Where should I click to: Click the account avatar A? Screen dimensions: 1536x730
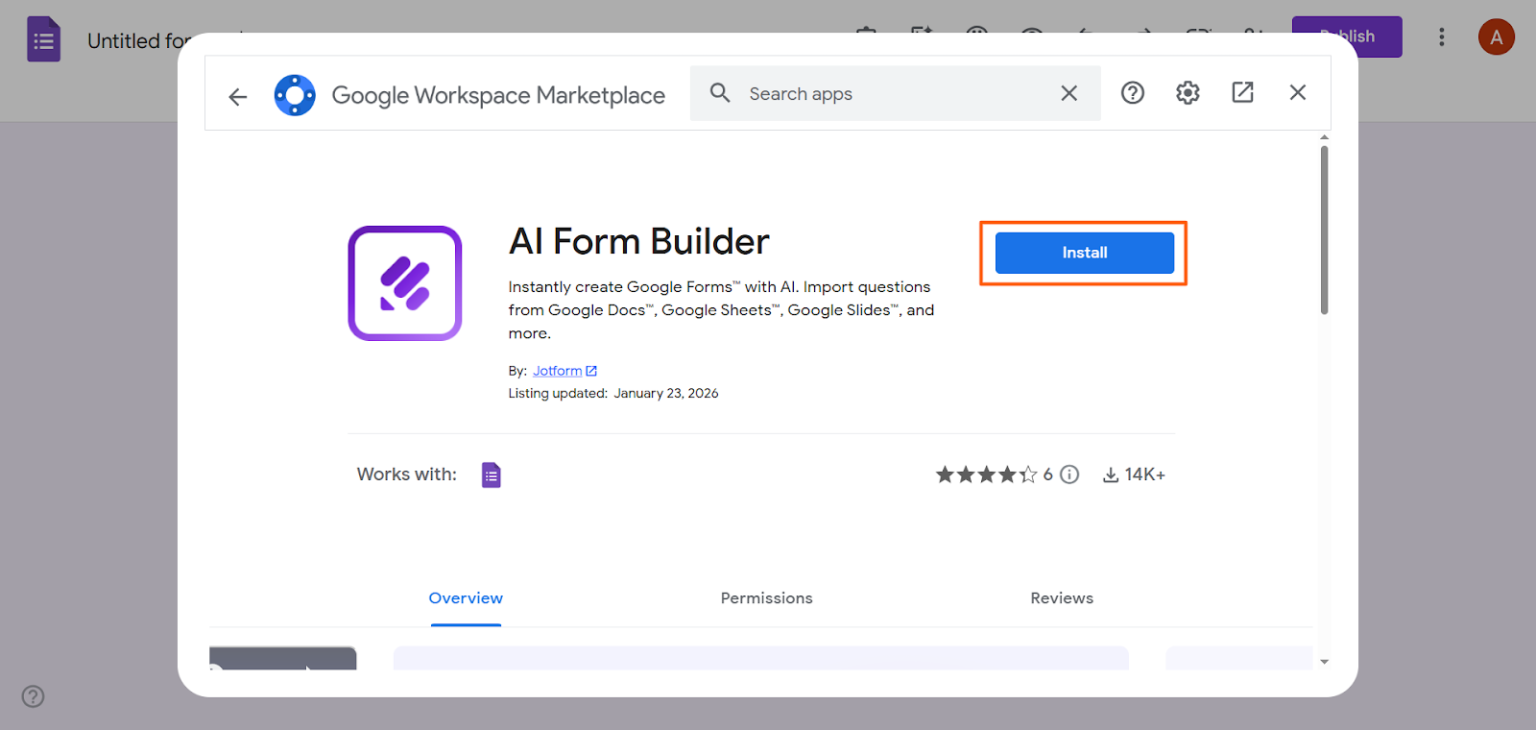click(x=1496, y=37)
